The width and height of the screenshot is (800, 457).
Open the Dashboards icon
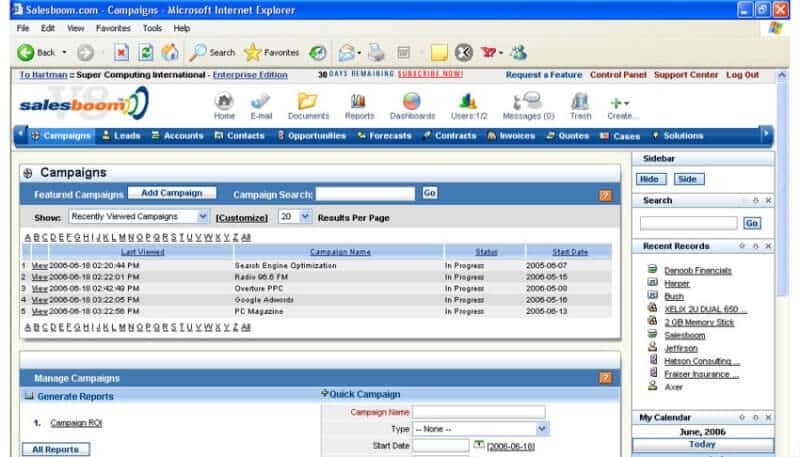[x=412, y=106]
